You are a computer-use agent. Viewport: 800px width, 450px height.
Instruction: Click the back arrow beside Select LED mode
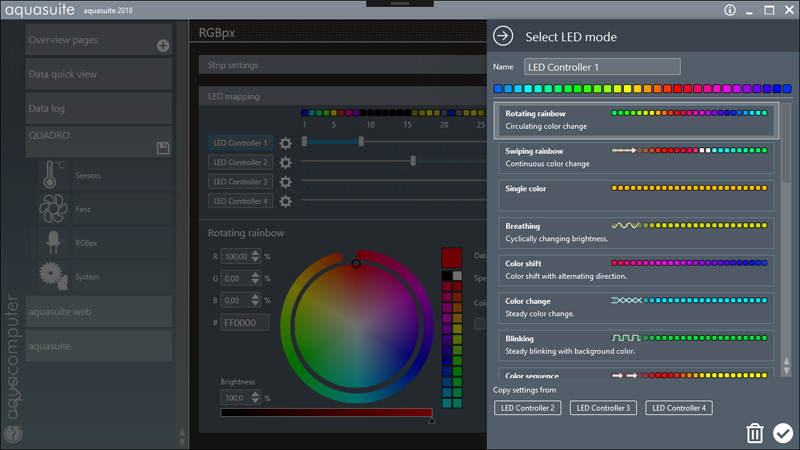click(503, 37)
